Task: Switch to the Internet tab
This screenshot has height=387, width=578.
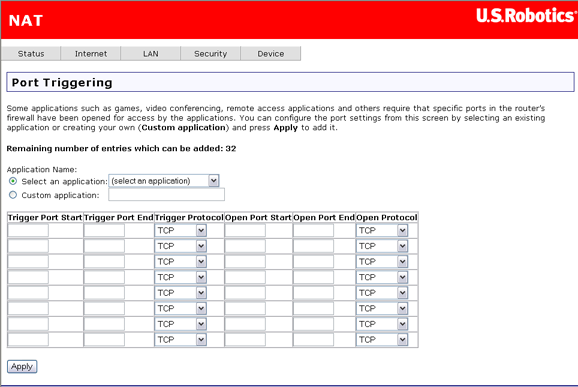Action: tap(91, 54)
